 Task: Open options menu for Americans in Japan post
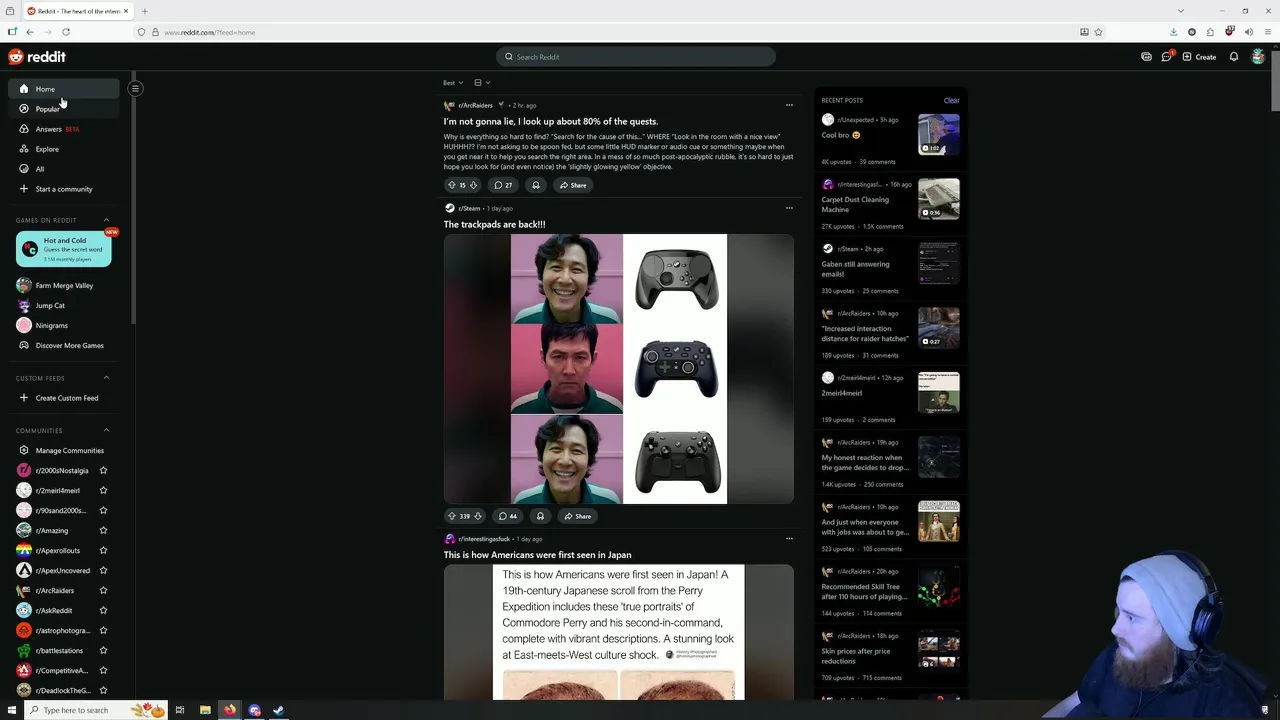pos(789,539)
